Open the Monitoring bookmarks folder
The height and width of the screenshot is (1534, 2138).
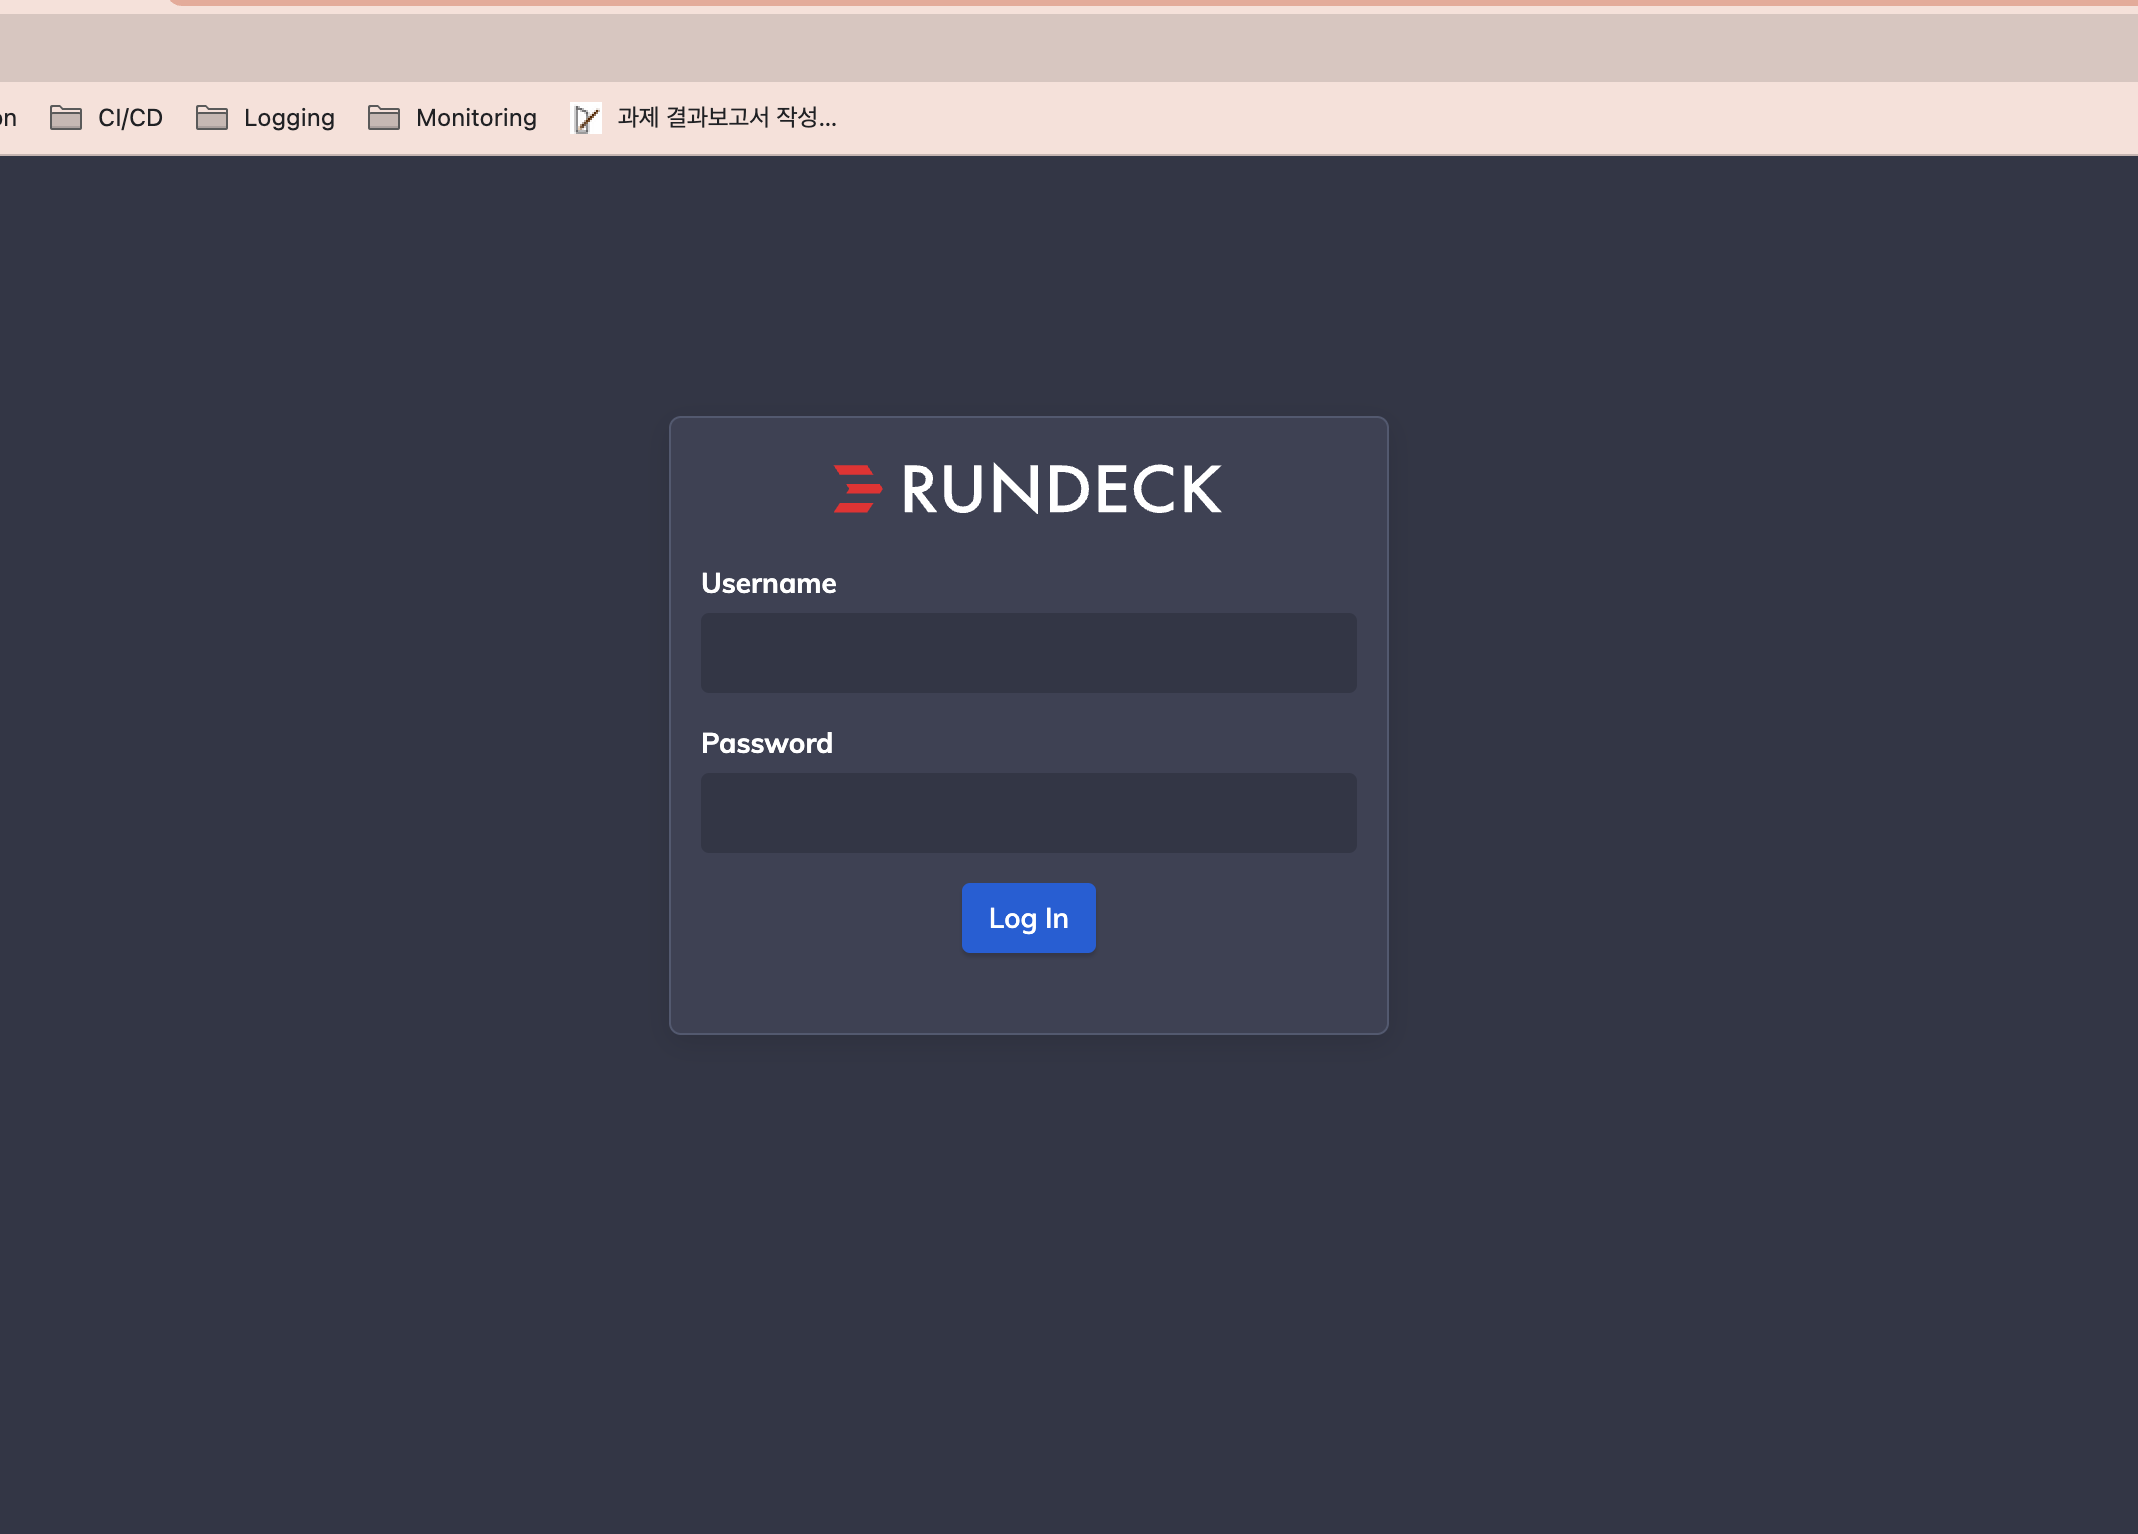453,118
